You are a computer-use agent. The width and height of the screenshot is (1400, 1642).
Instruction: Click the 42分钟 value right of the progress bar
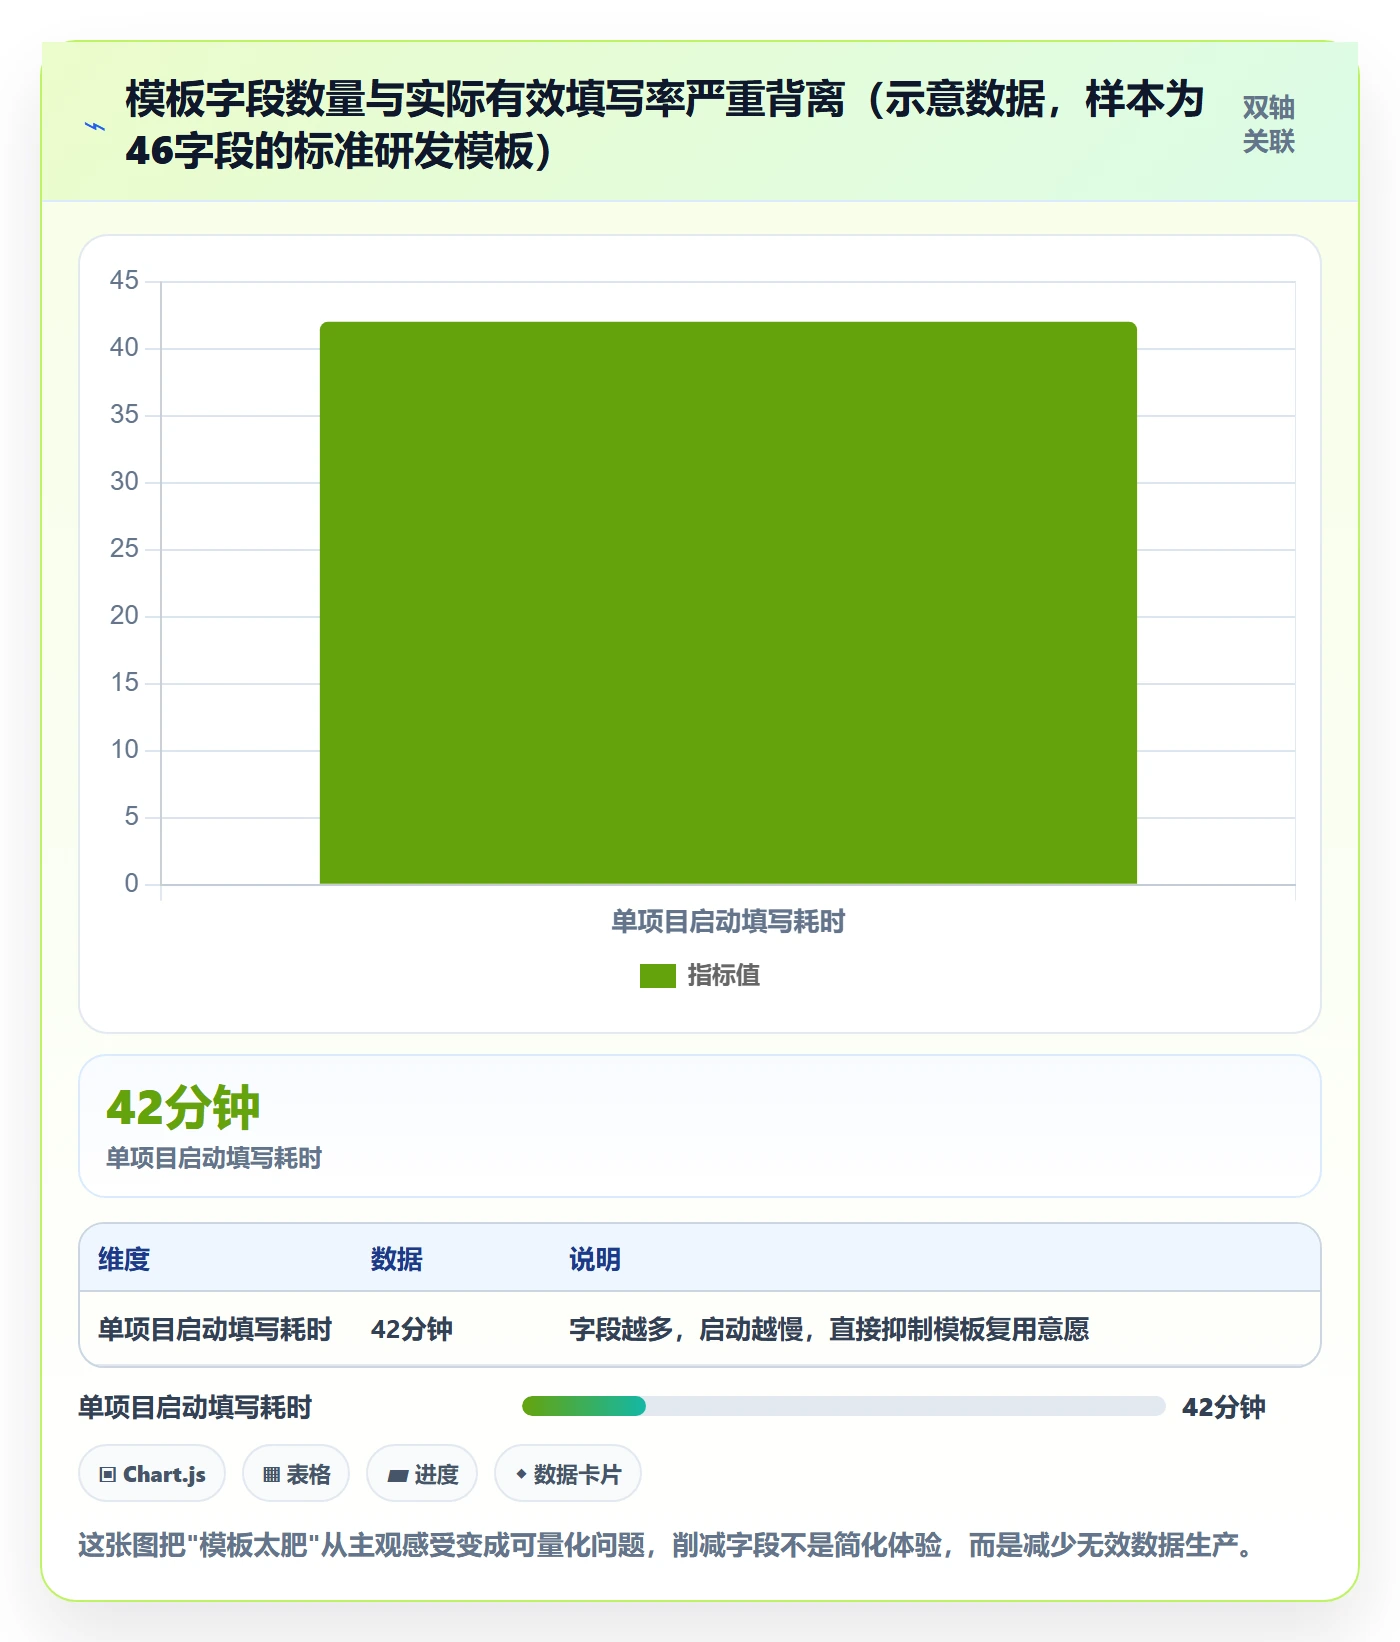click(1224, 1407)
